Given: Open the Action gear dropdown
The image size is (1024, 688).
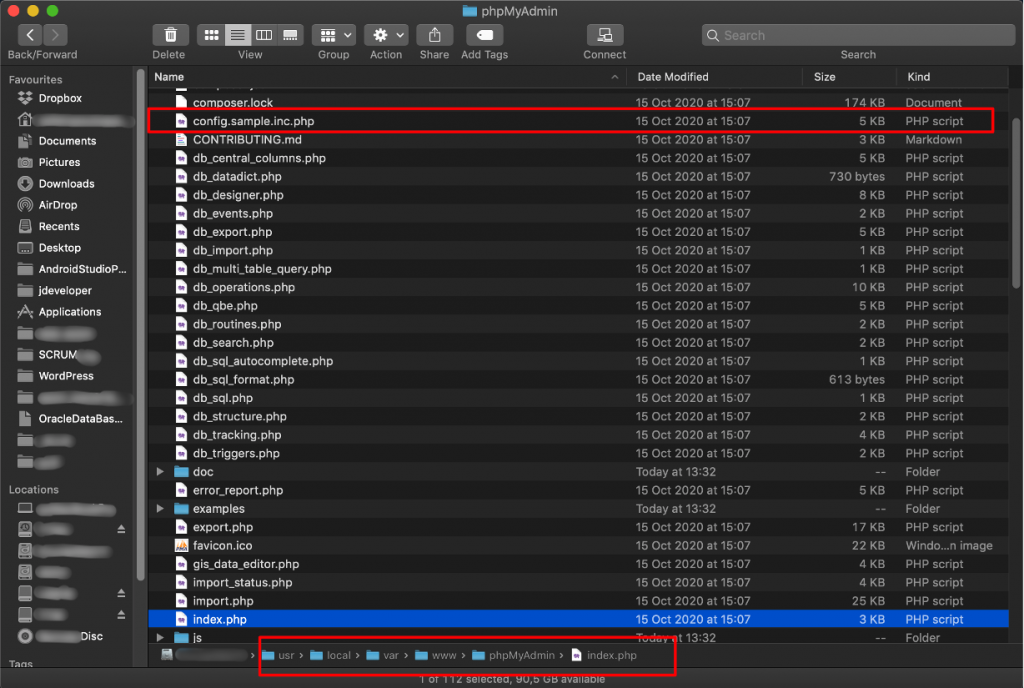Looking at the screenshot, I should pos(386,35).
